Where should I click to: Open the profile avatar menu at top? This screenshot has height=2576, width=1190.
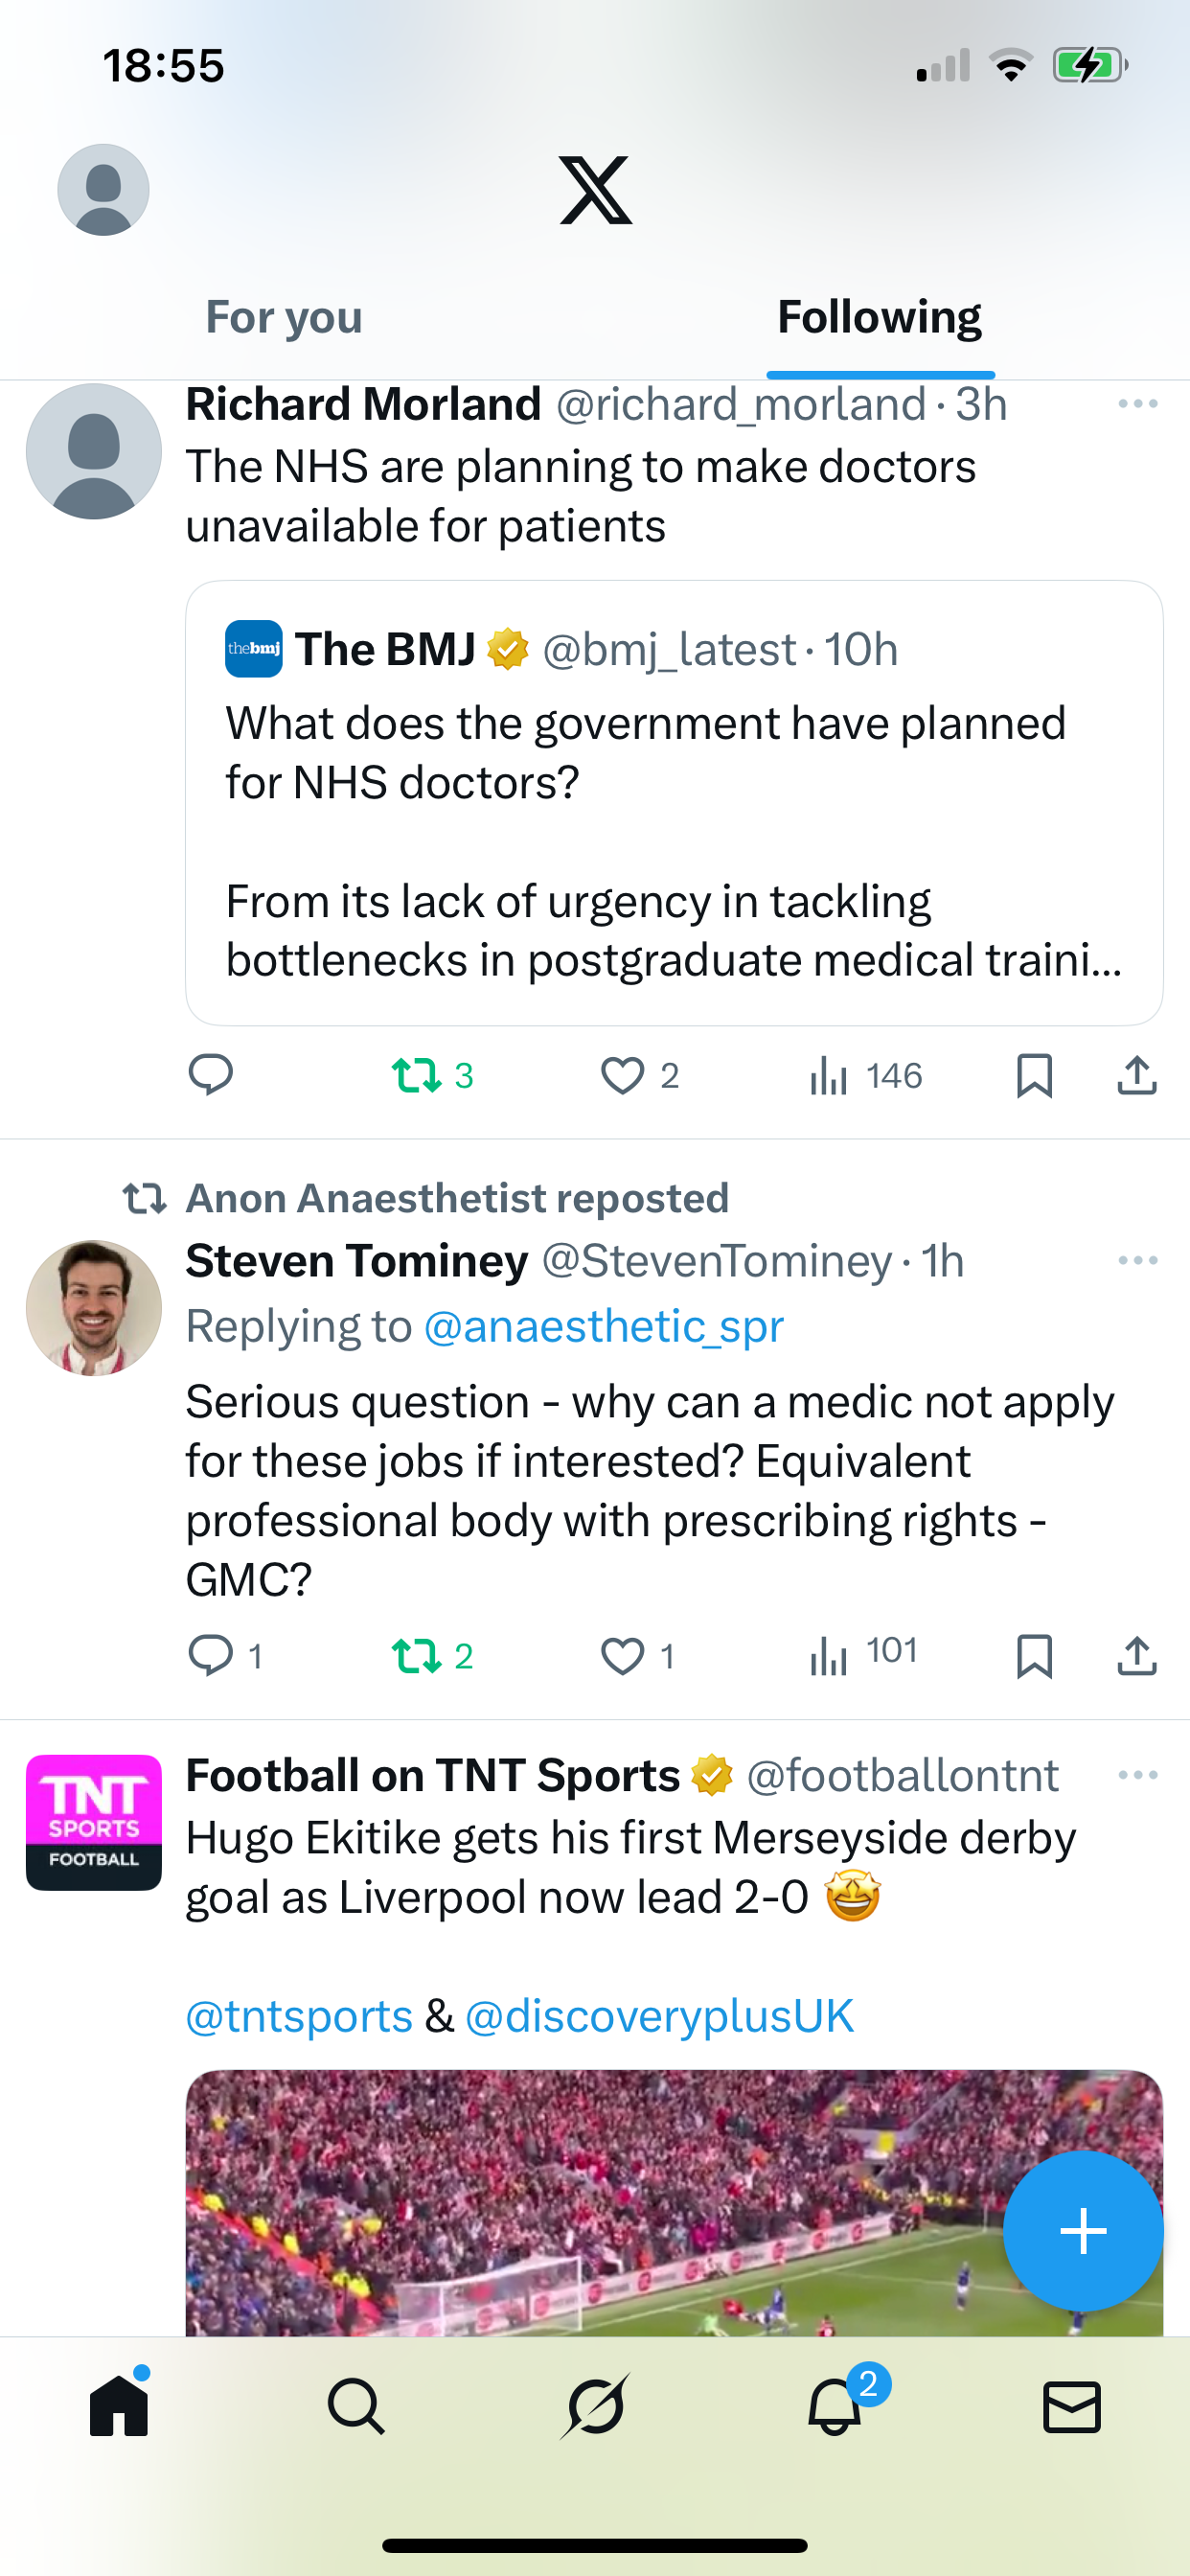click(103, 190)
